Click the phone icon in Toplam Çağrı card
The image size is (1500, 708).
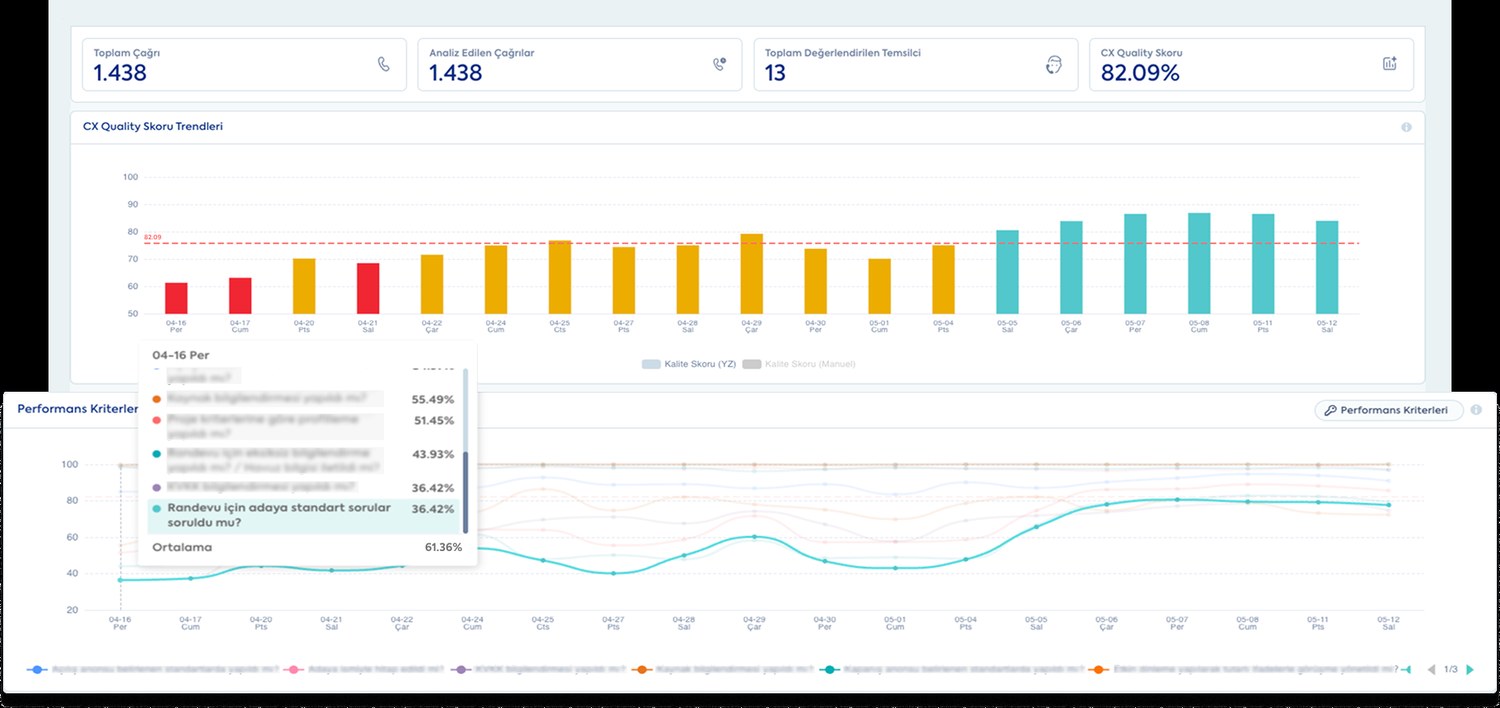click(x=384, y=64)
